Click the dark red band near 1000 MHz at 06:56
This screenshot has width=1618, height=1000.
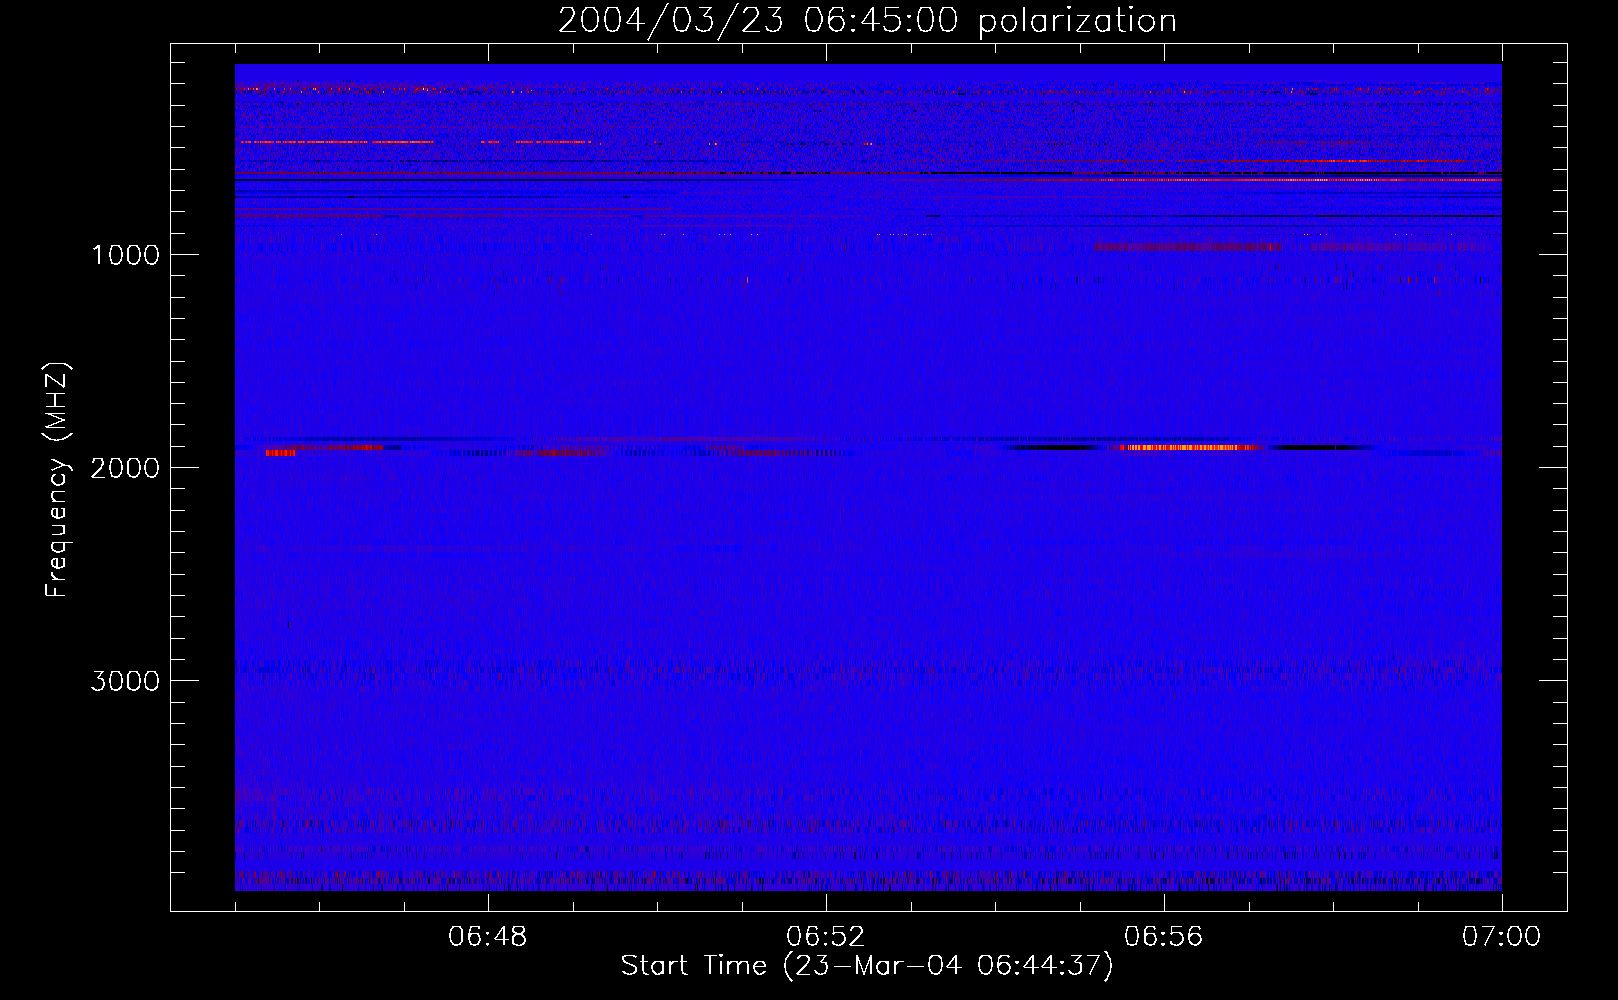[1188, 247]
